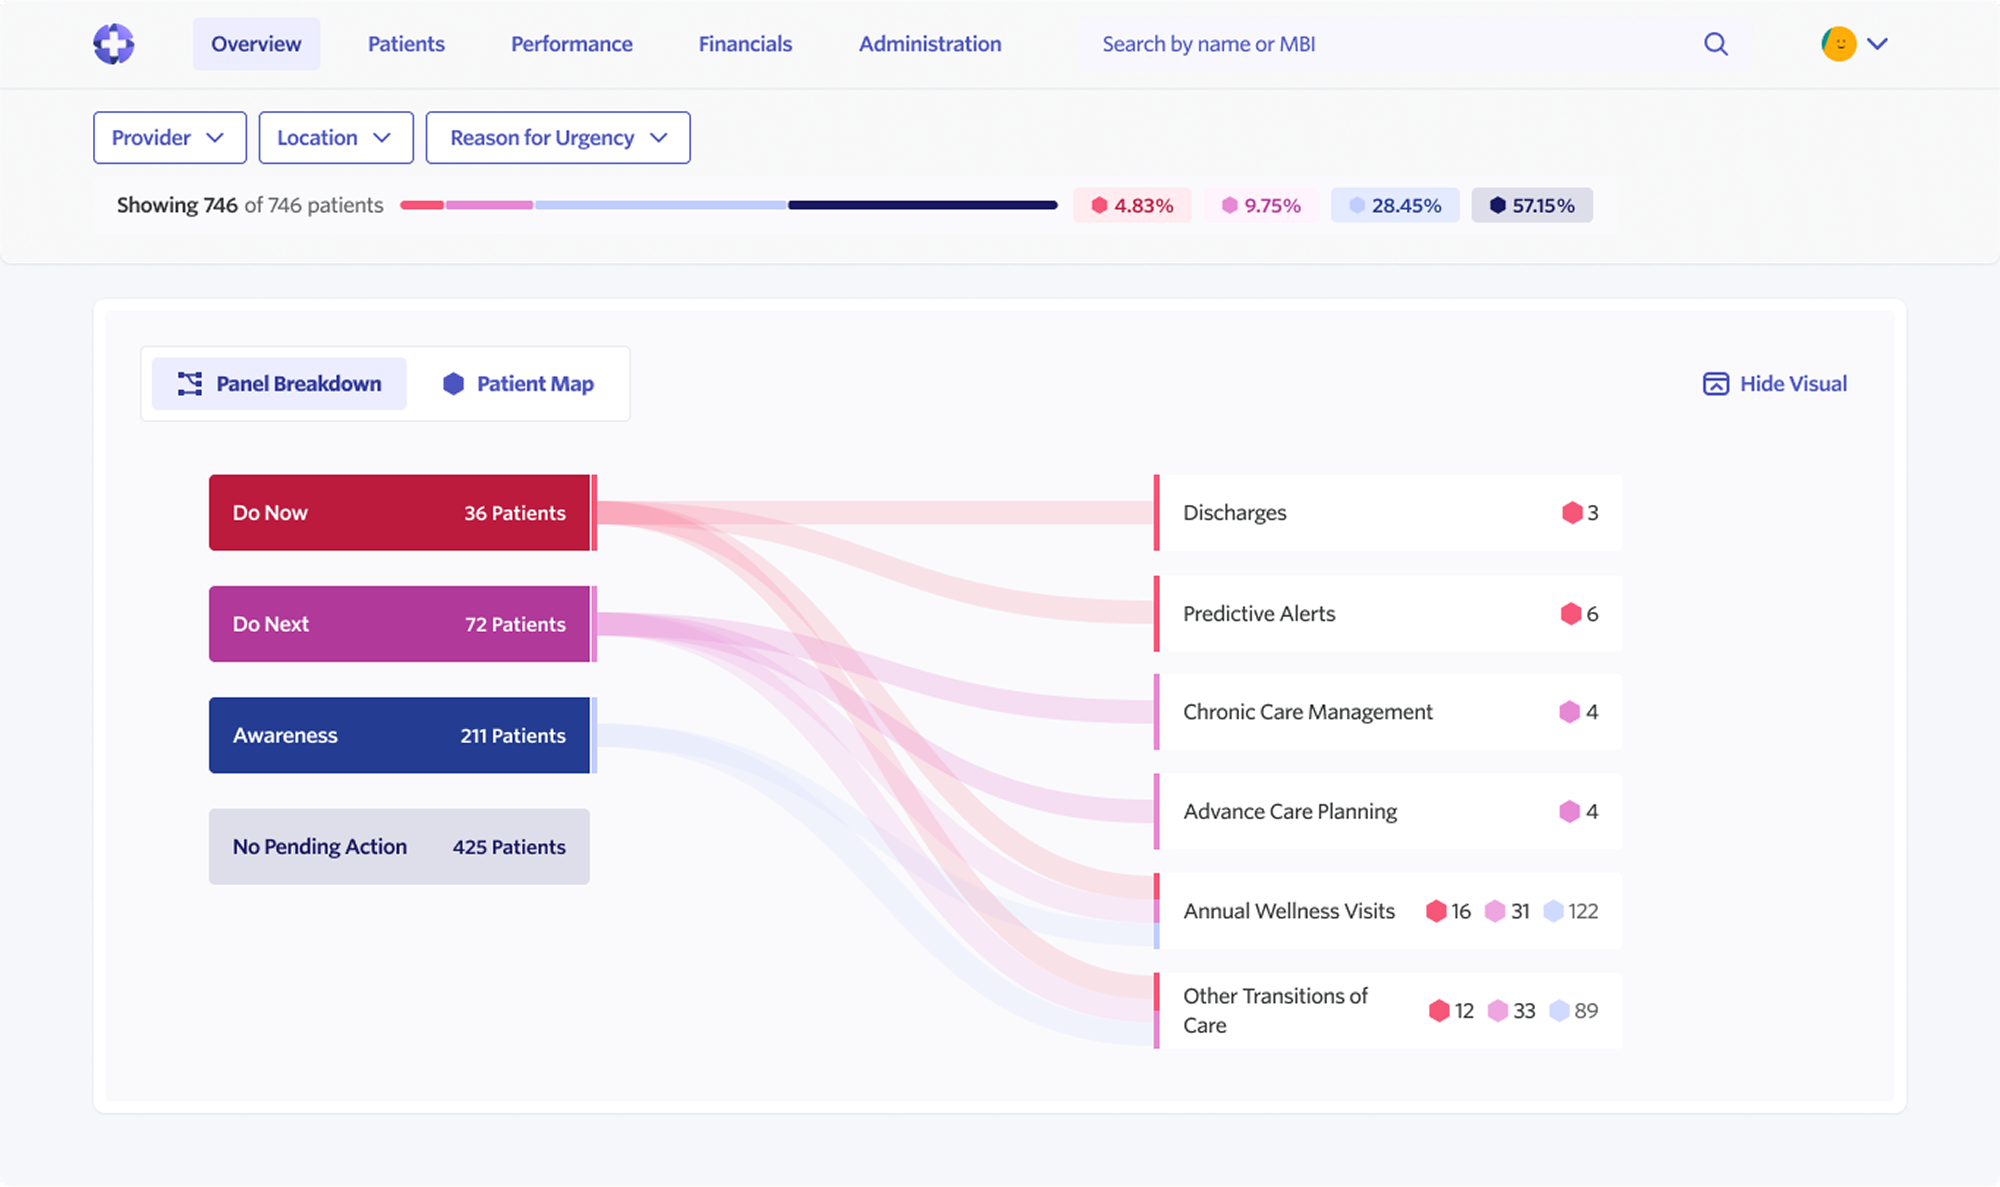The image size is (2000, 1187).
Task: Click the app logo icon
Action: [x=113, y=44]
